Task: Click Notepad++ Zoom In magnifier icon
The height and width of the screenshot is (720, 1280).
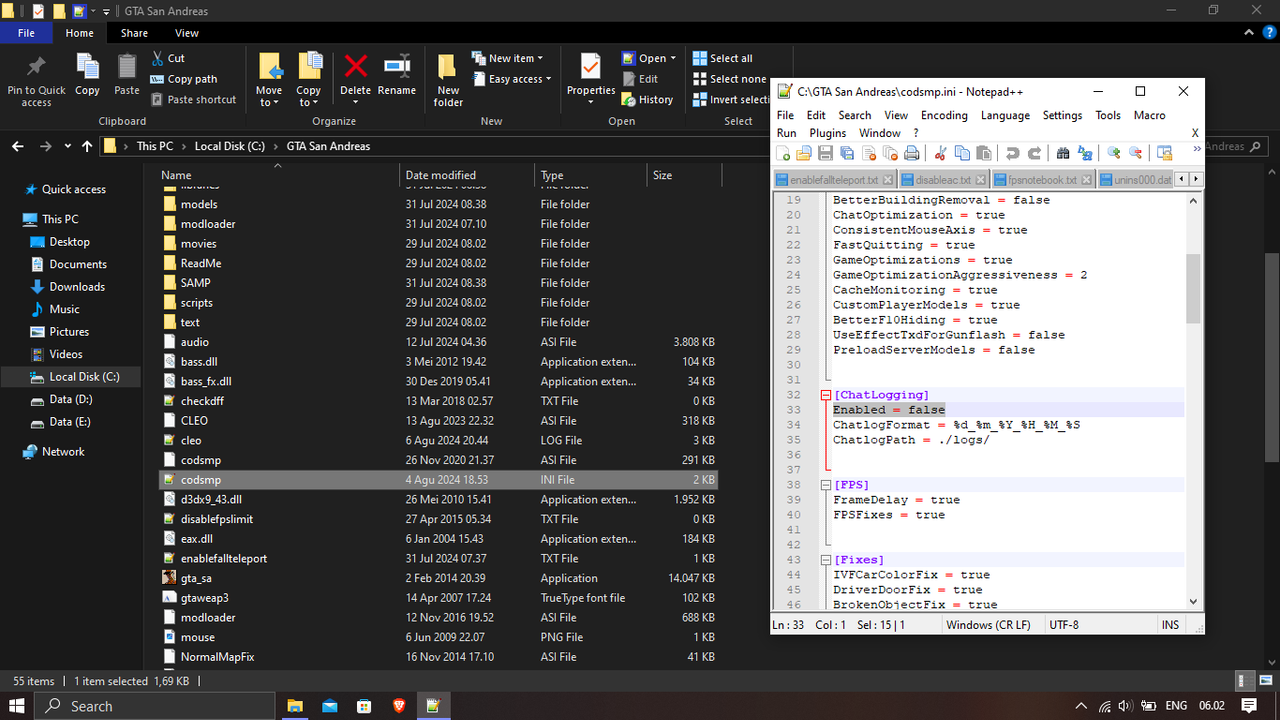Action: click(1113, 153)
